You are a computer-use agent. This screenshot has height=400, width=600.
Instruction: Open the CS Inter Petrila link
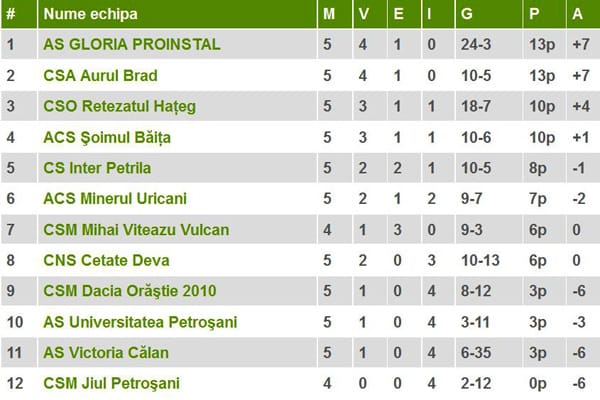coord(97,168)
